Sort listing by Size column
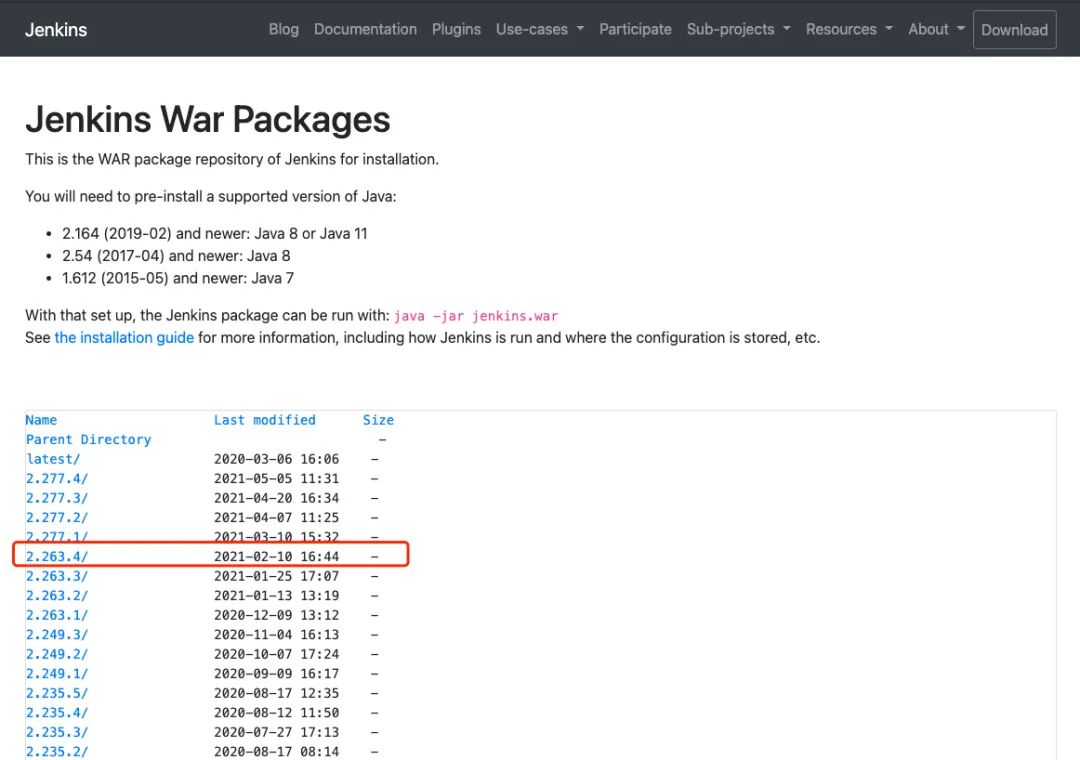Image resolution: width=1080 pixels, height=760 pixels. pos(378,420)
